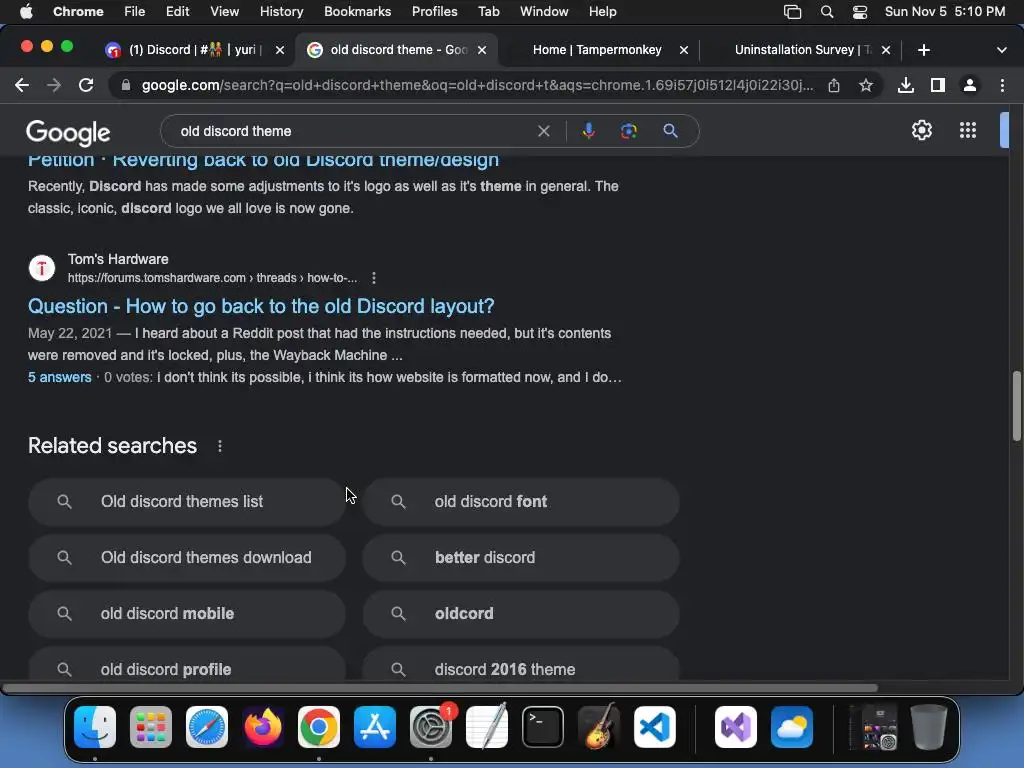This screenshot has width=1024, height=768.
Task: Open the Chrome profile icon
Action: pos(970,86)
